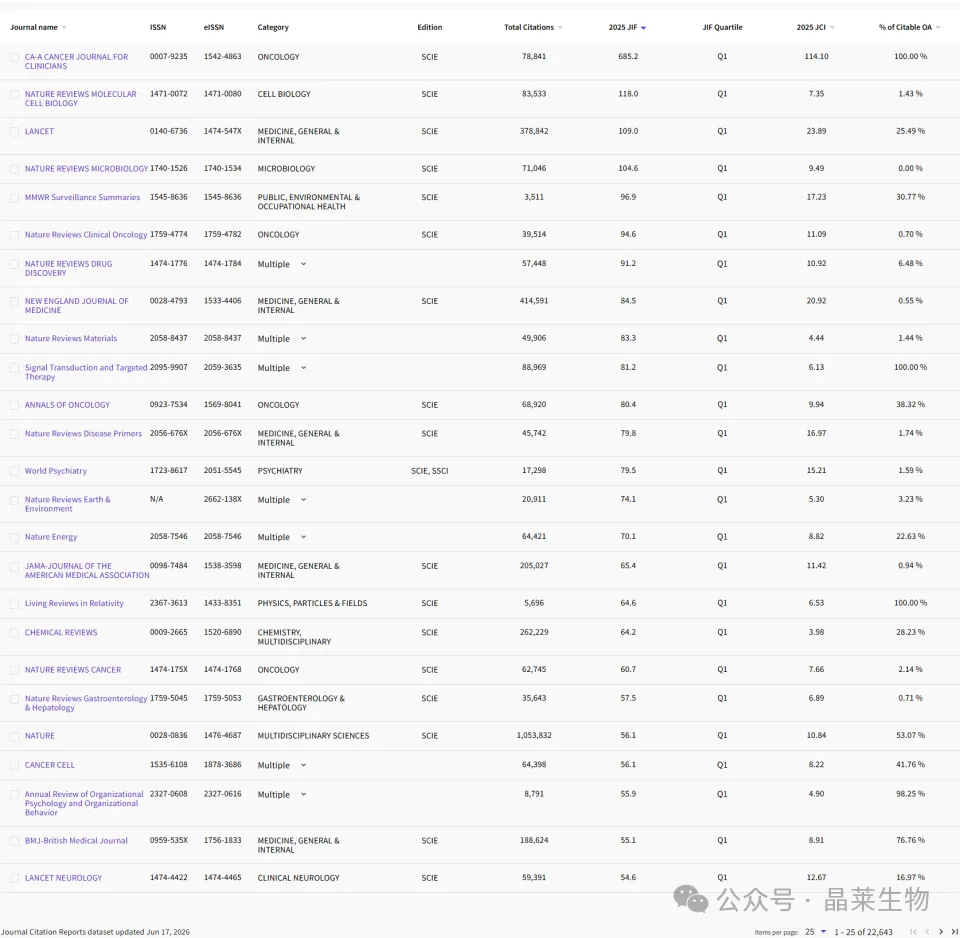The image size is (960, 938).
Task: Expand Multiple categories for Signal Transduction row
Action: click(x=303, y=368)
